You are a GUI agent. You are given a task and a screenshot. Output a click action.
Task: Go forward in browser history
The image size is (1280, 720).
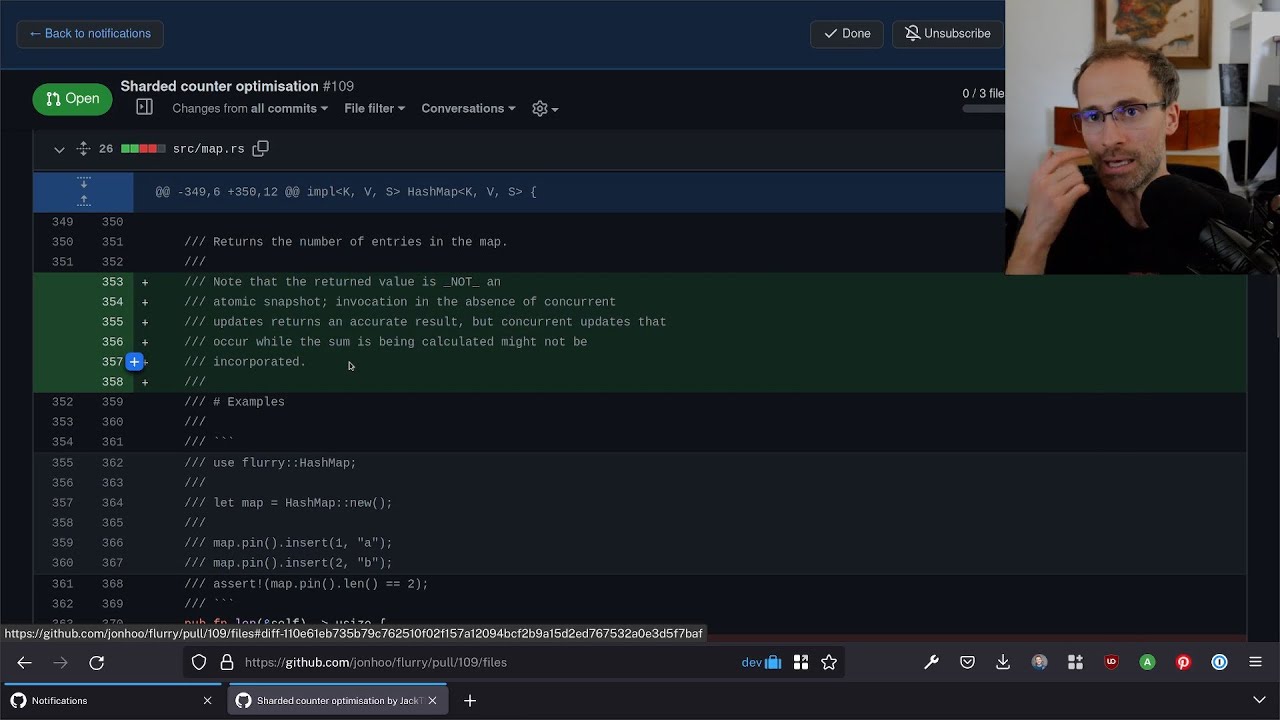click(x=61, y=662)
